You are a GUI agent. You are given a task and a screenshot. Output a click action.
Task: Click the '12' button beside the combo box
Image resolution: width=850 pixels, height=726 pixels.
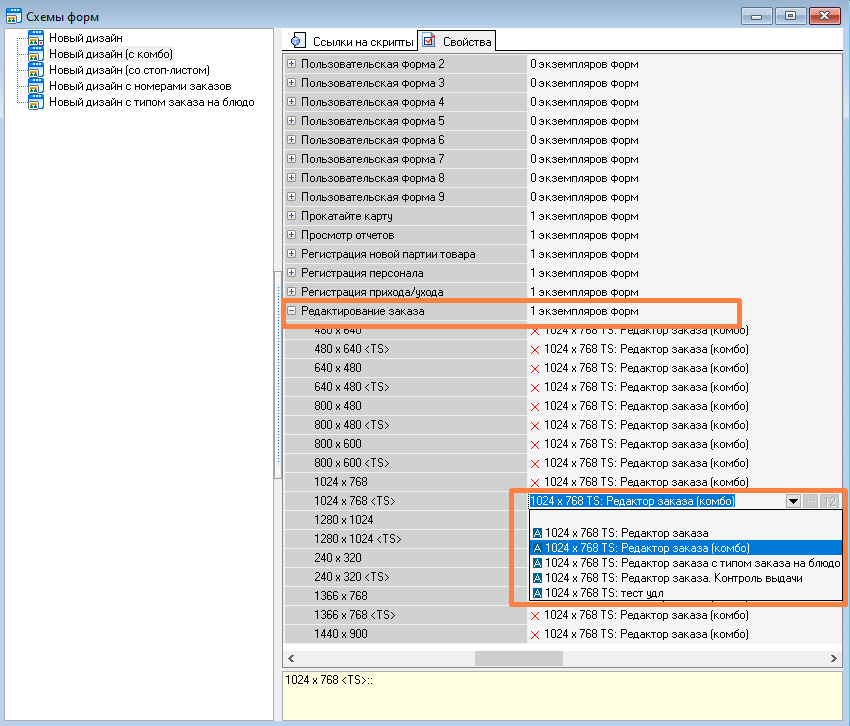point(829,501)
